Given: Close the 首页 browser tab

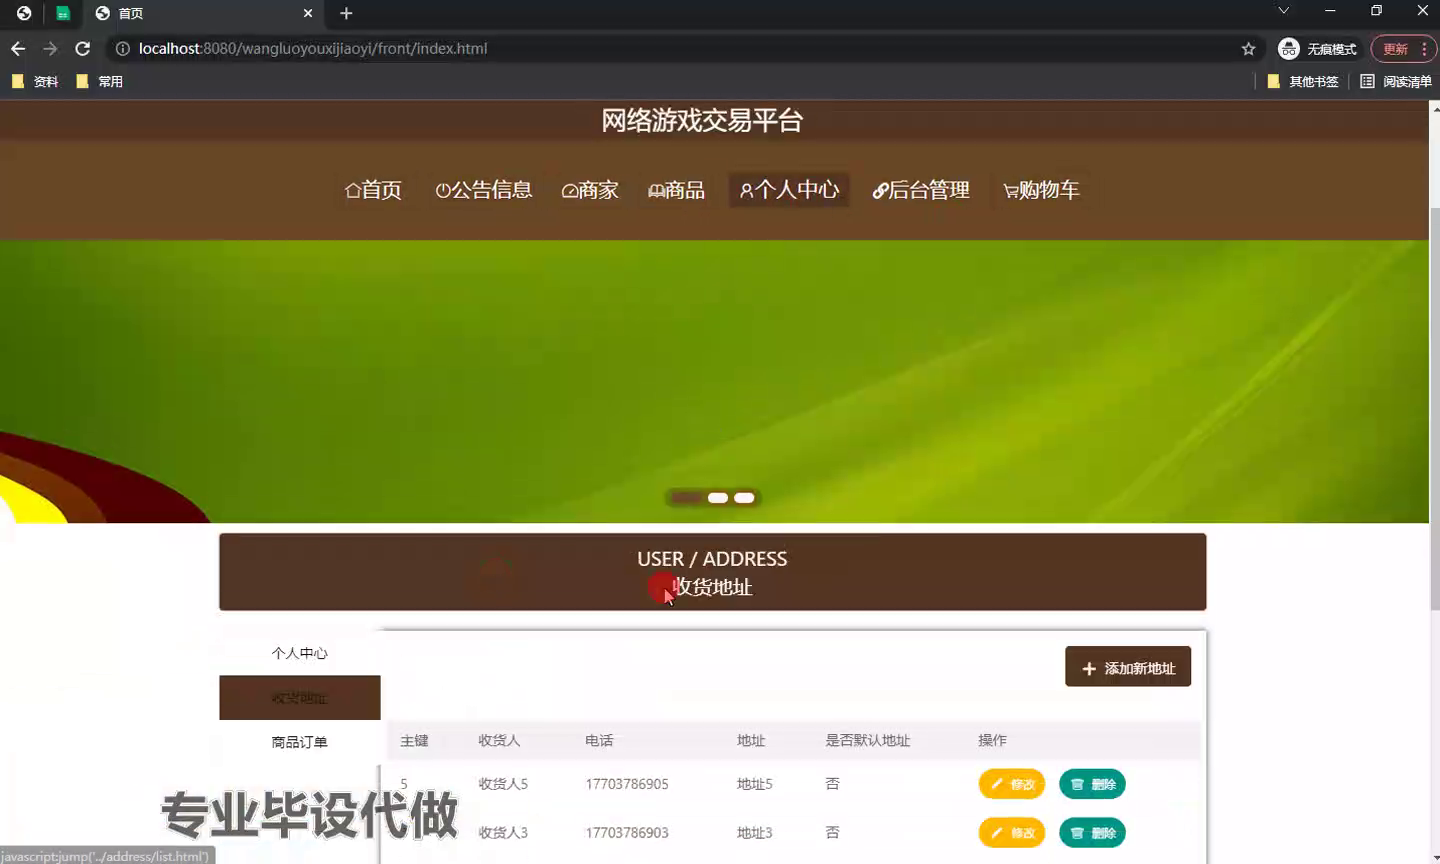Looking at the screenshot, I should coord(308,13).
